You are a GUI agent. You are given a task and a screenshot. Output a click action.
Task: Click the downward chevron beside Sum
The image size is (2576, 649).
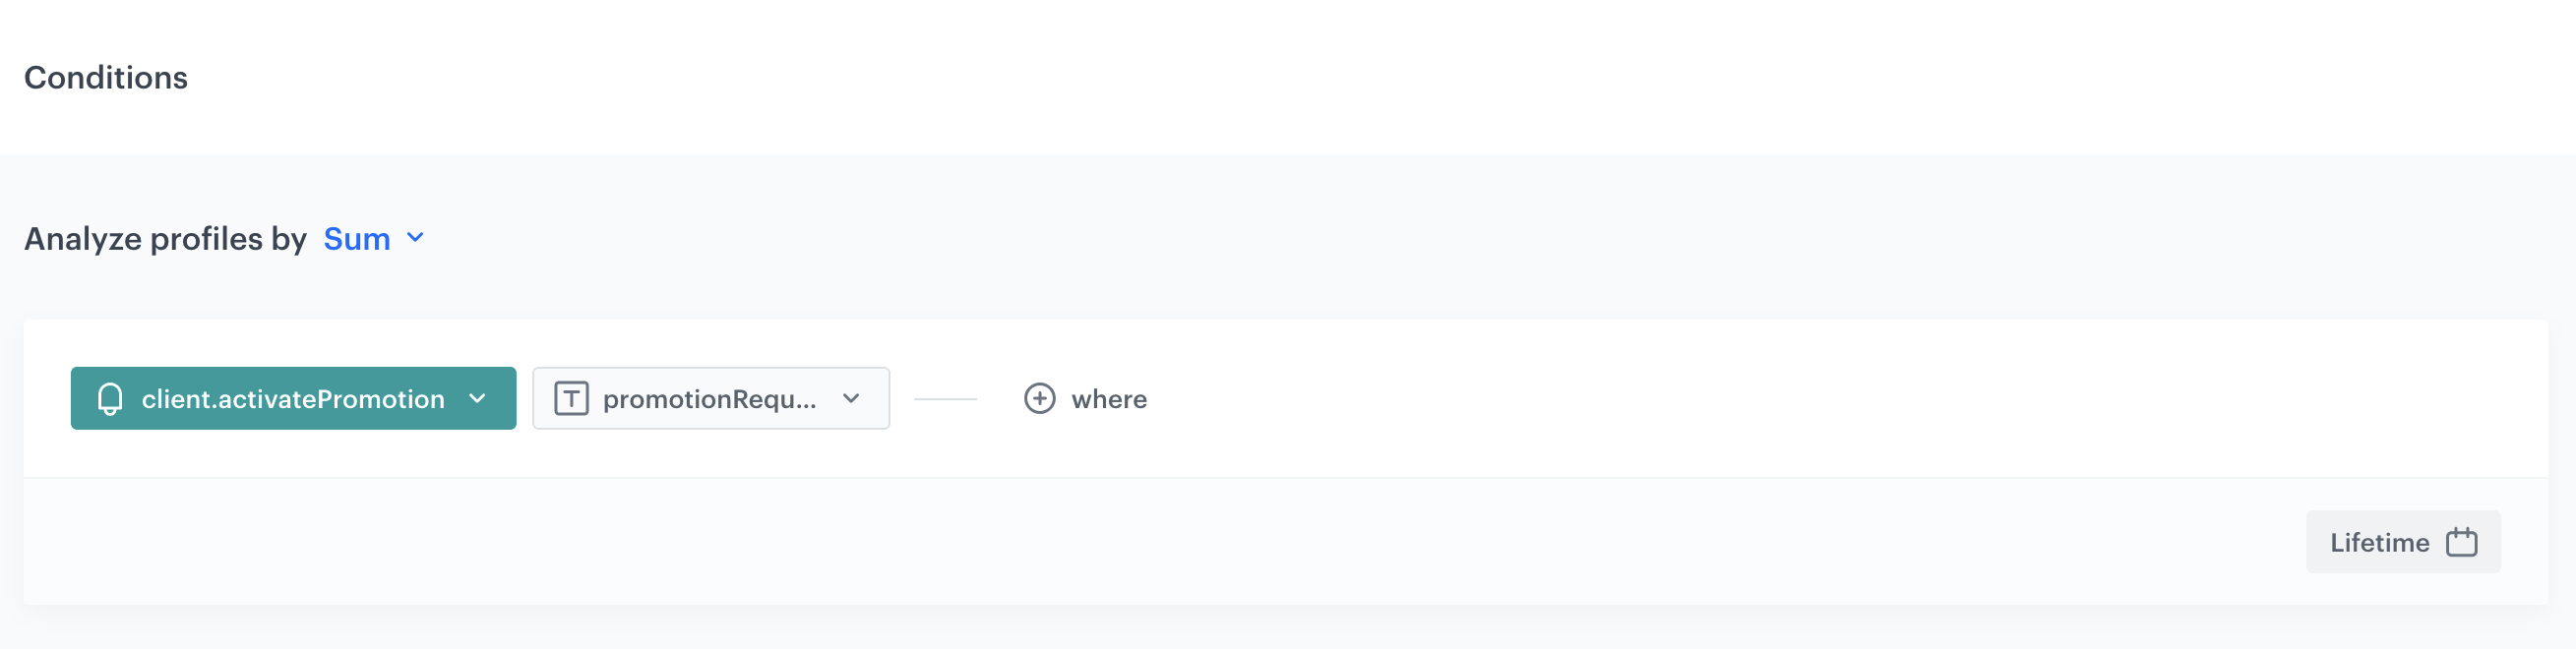coord(413,238)
